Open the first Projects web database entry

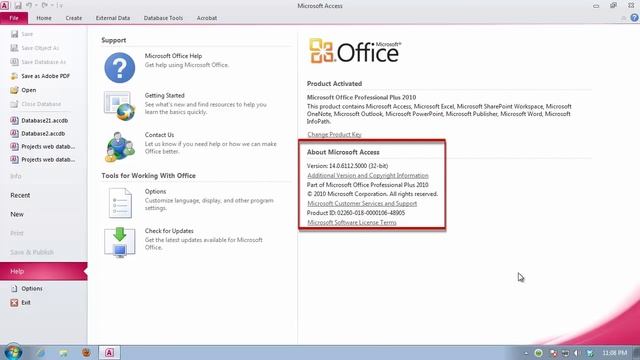click(x=48, y=147)
